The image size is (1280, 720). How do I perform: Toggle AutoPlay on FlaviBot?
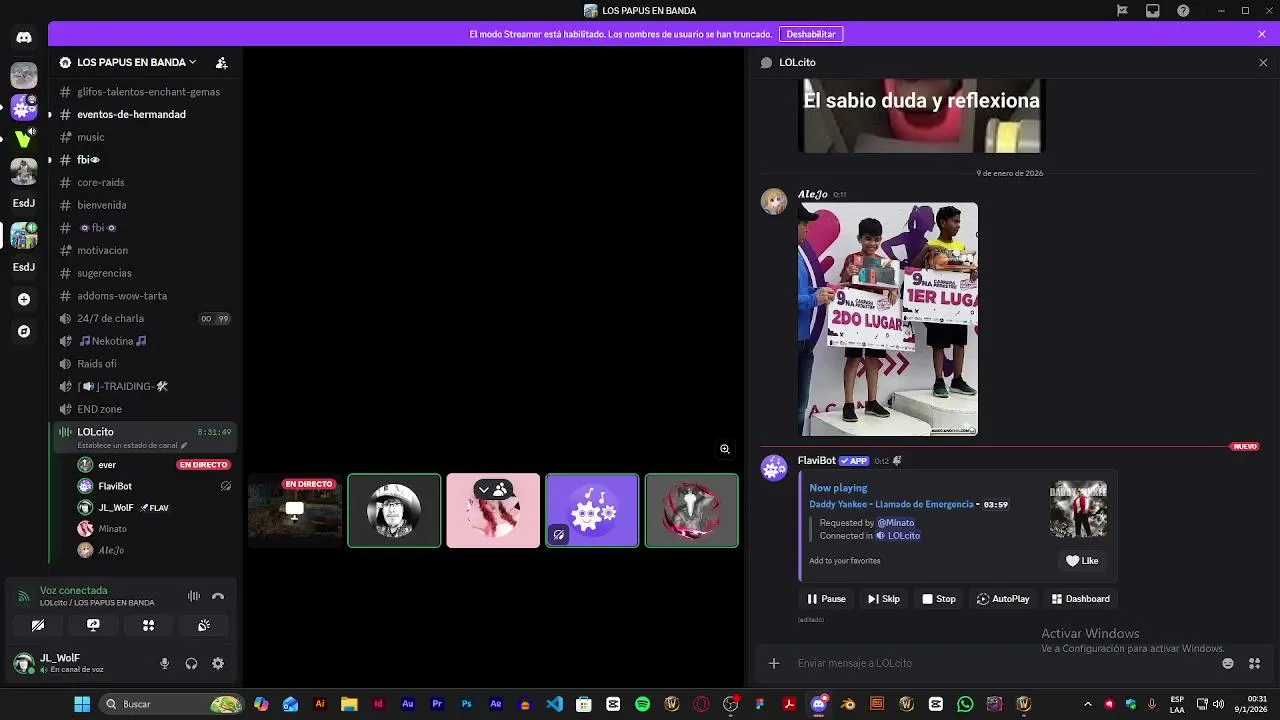click(x=1003, y=599)
